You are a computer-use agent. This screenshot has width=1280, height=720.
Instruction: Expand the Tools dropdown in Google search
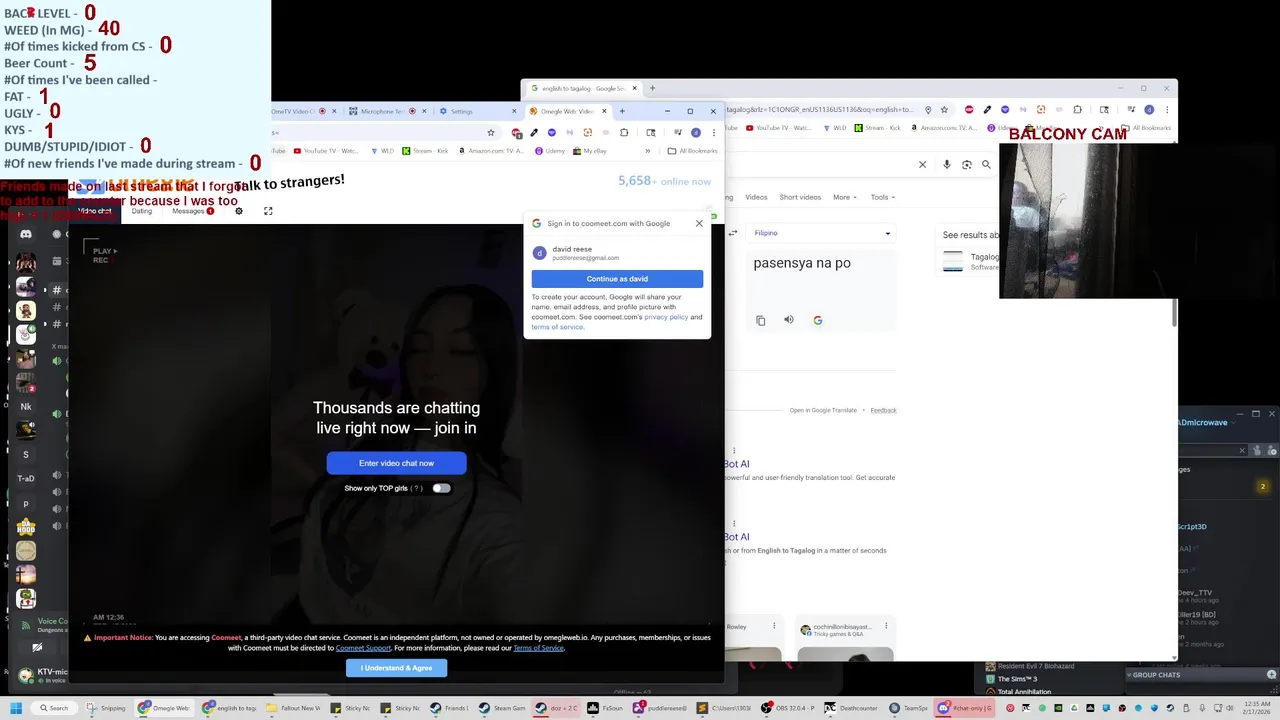pos(882,197)
